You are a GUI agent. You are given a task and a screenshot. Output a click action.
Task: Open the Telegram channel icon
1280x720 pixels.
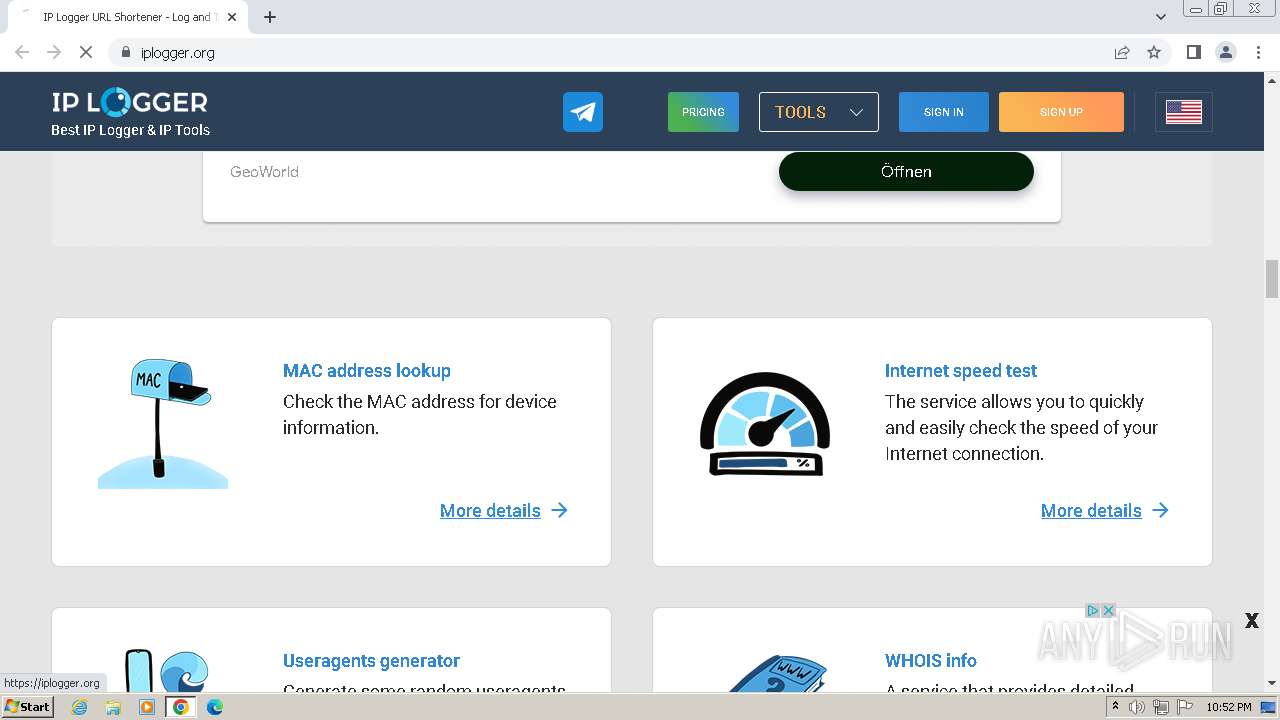click(x=583, y=112)
